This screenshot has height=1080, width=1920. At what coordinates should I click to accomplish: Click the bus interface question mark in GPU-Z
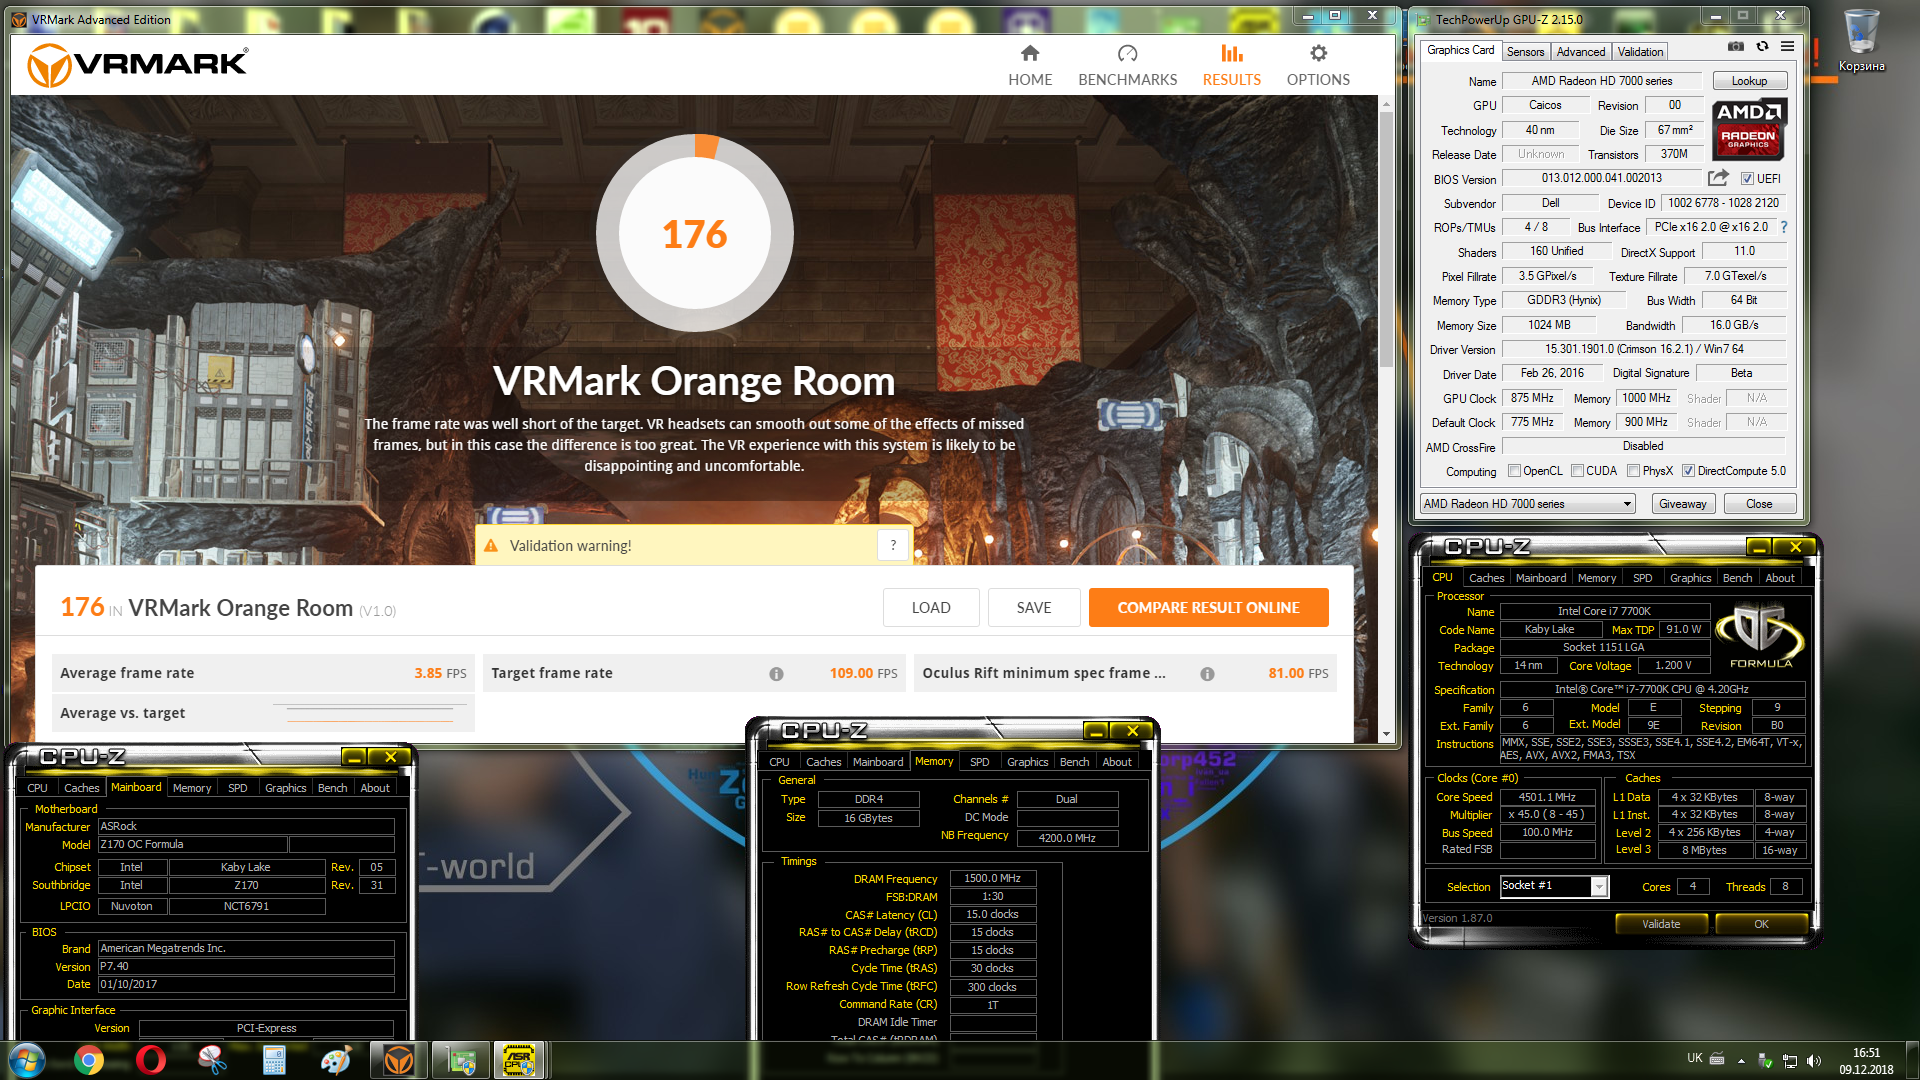point(1784,227)
